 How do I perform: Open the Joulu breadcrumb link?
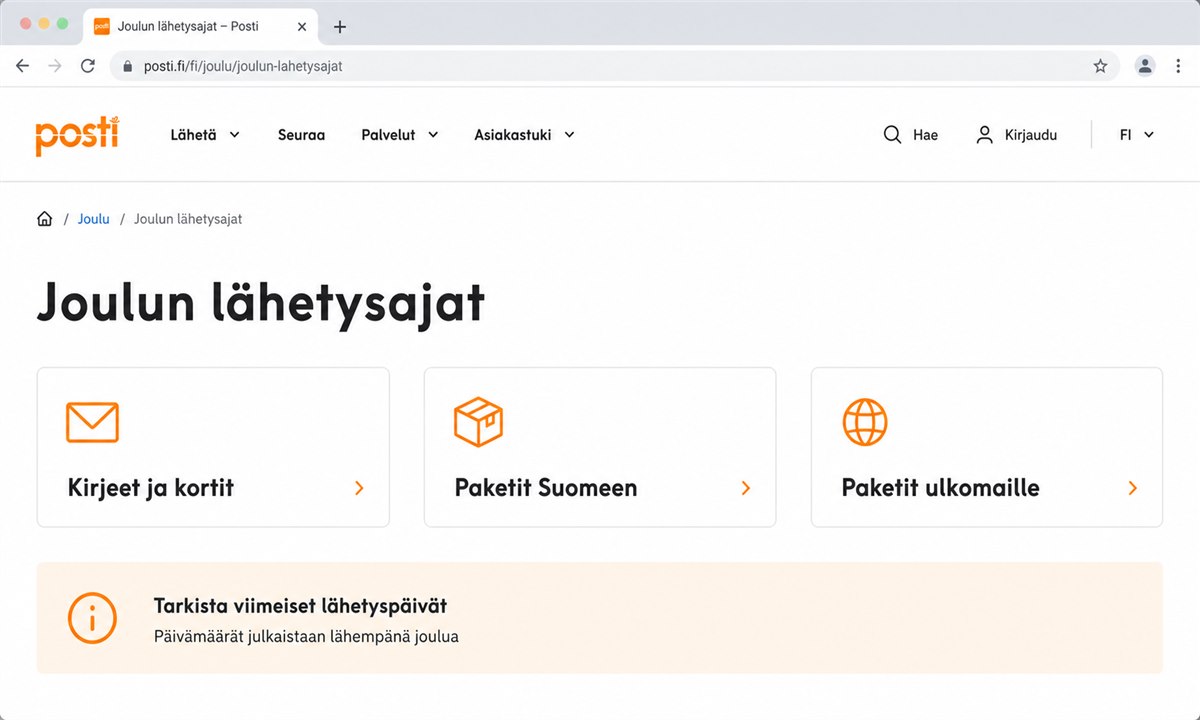pyautogui.click(x=94, y=219)
